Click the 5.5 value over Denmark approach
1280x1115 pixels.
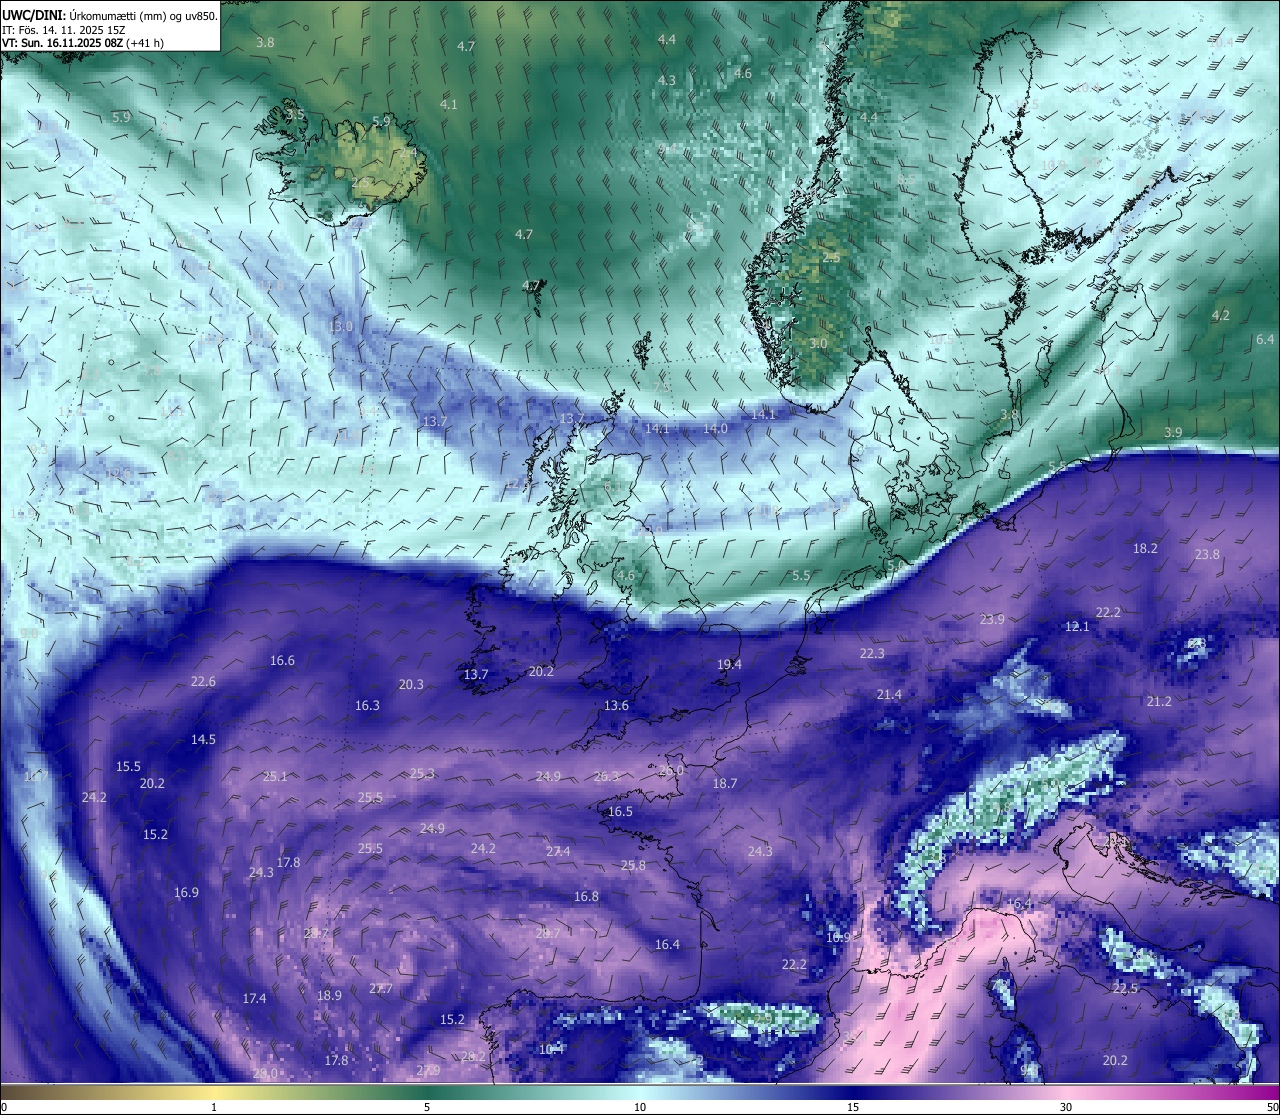(x=801, y=576)
